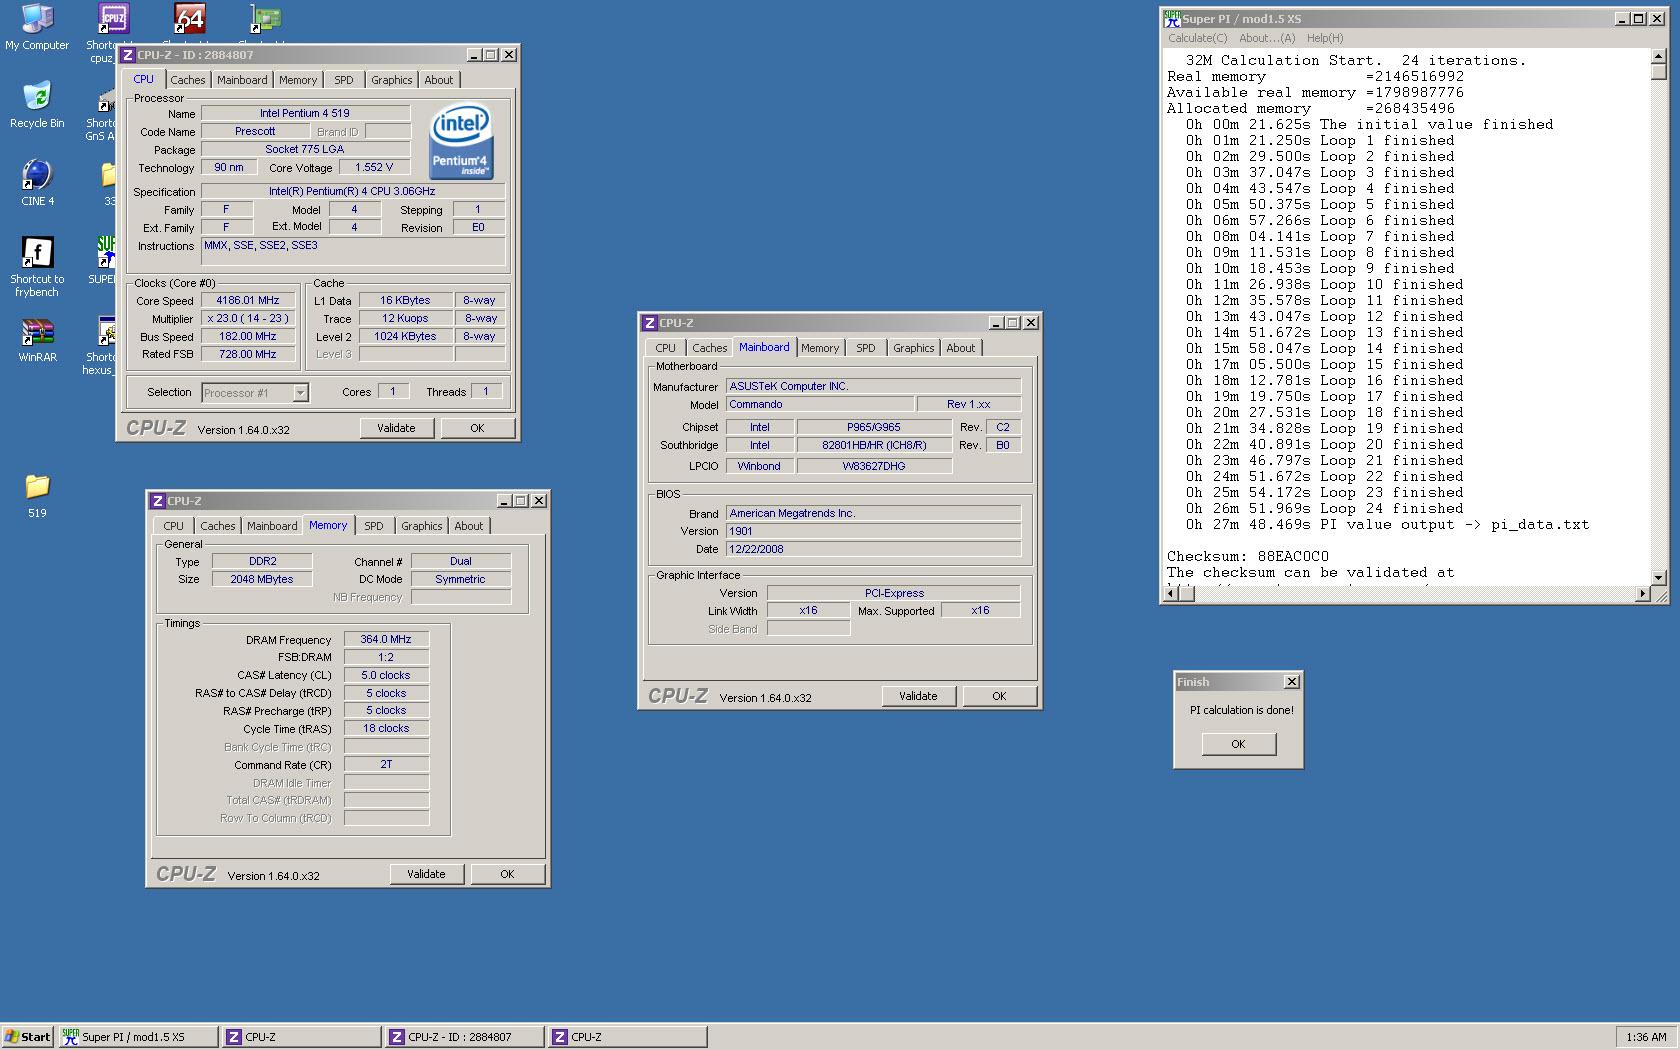Screen dimensions: 1680x1050
Task: Launch the green graphics card shortcut icon
Action: 266,18
